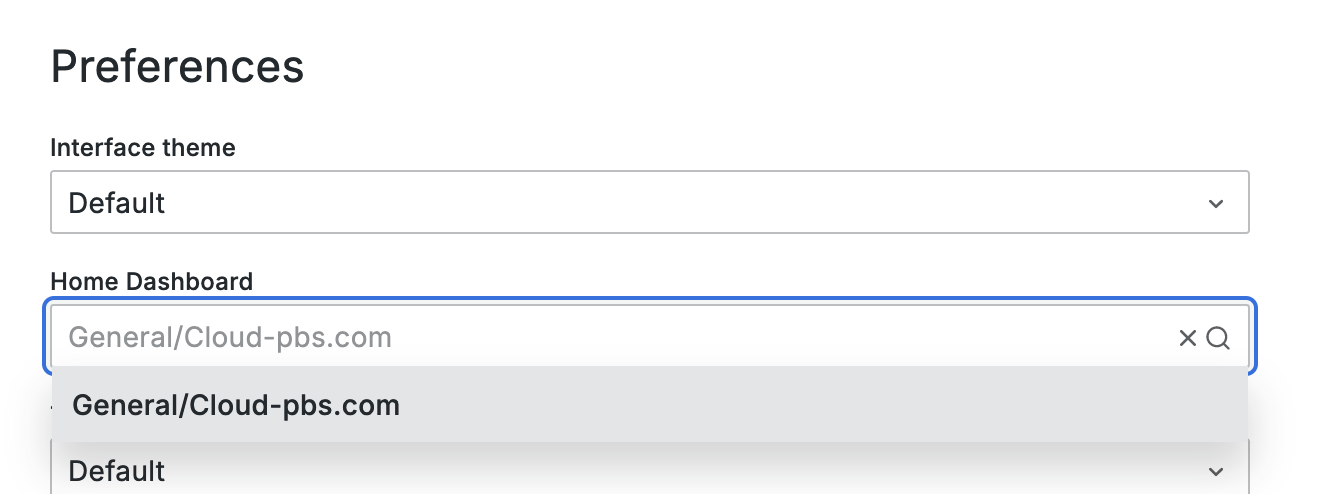Toggle the theme selector down-arrow icon
The width and height of the screenshot is (1324, 494).
(1215, 203)
